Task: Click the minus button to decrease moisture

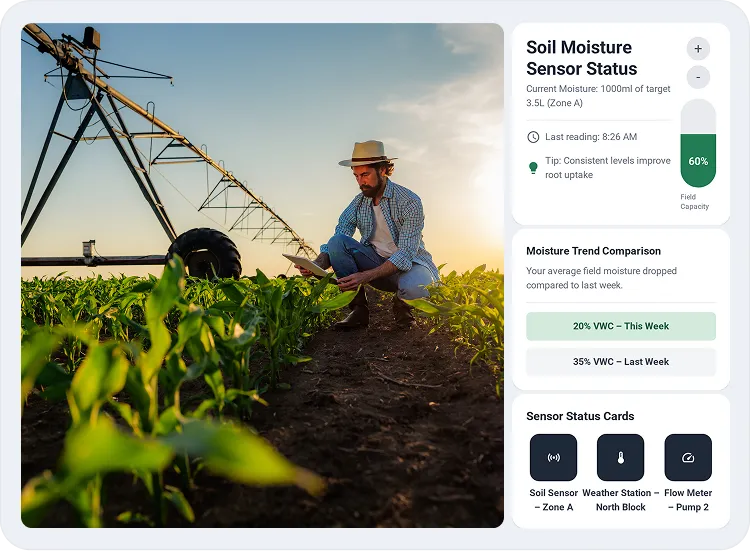Action: [x=698, y=77]
